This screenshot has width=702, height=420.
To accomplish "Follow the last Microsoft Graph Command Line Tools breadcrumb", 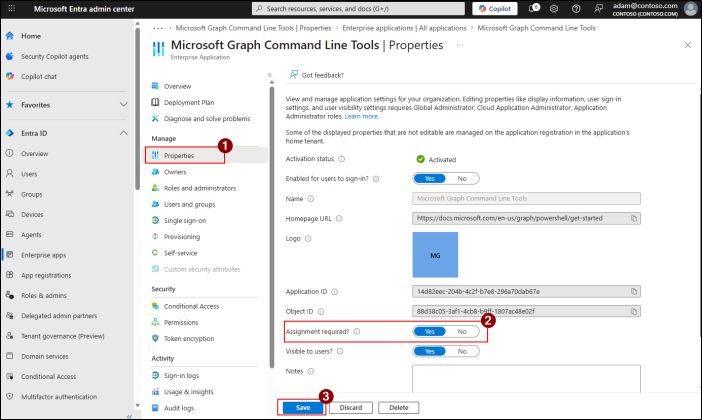I will (536, 28).
